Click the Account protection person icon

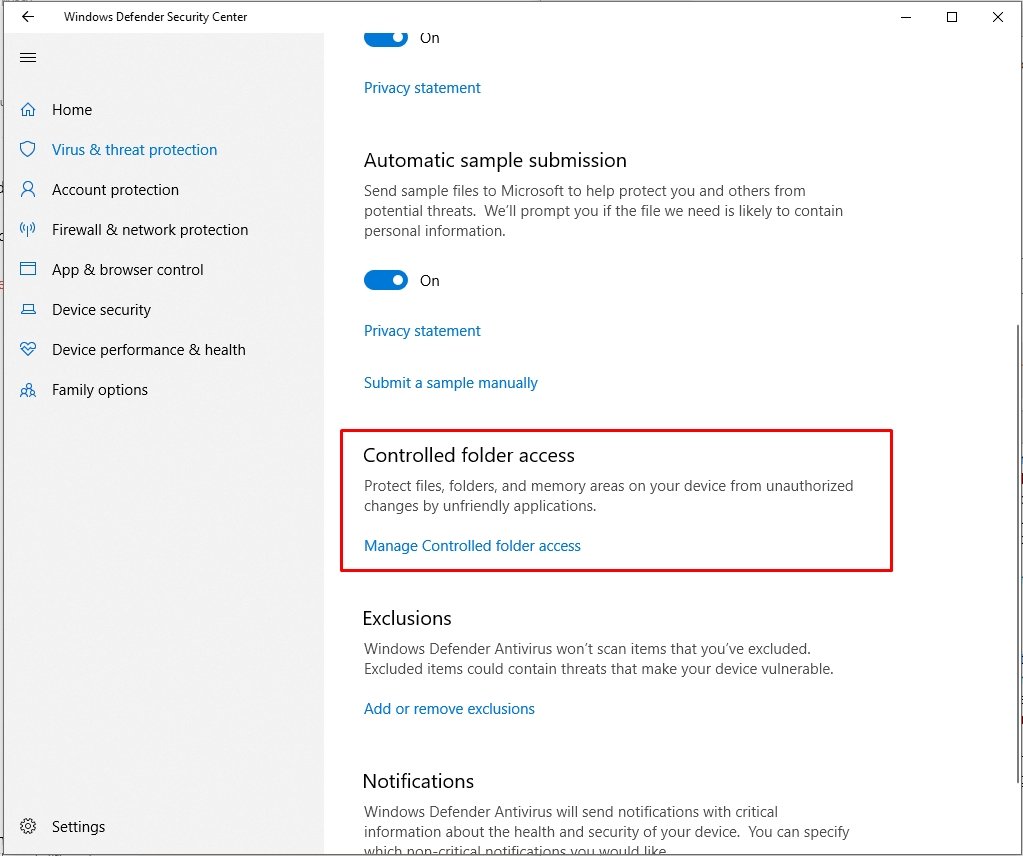point(28,190)
